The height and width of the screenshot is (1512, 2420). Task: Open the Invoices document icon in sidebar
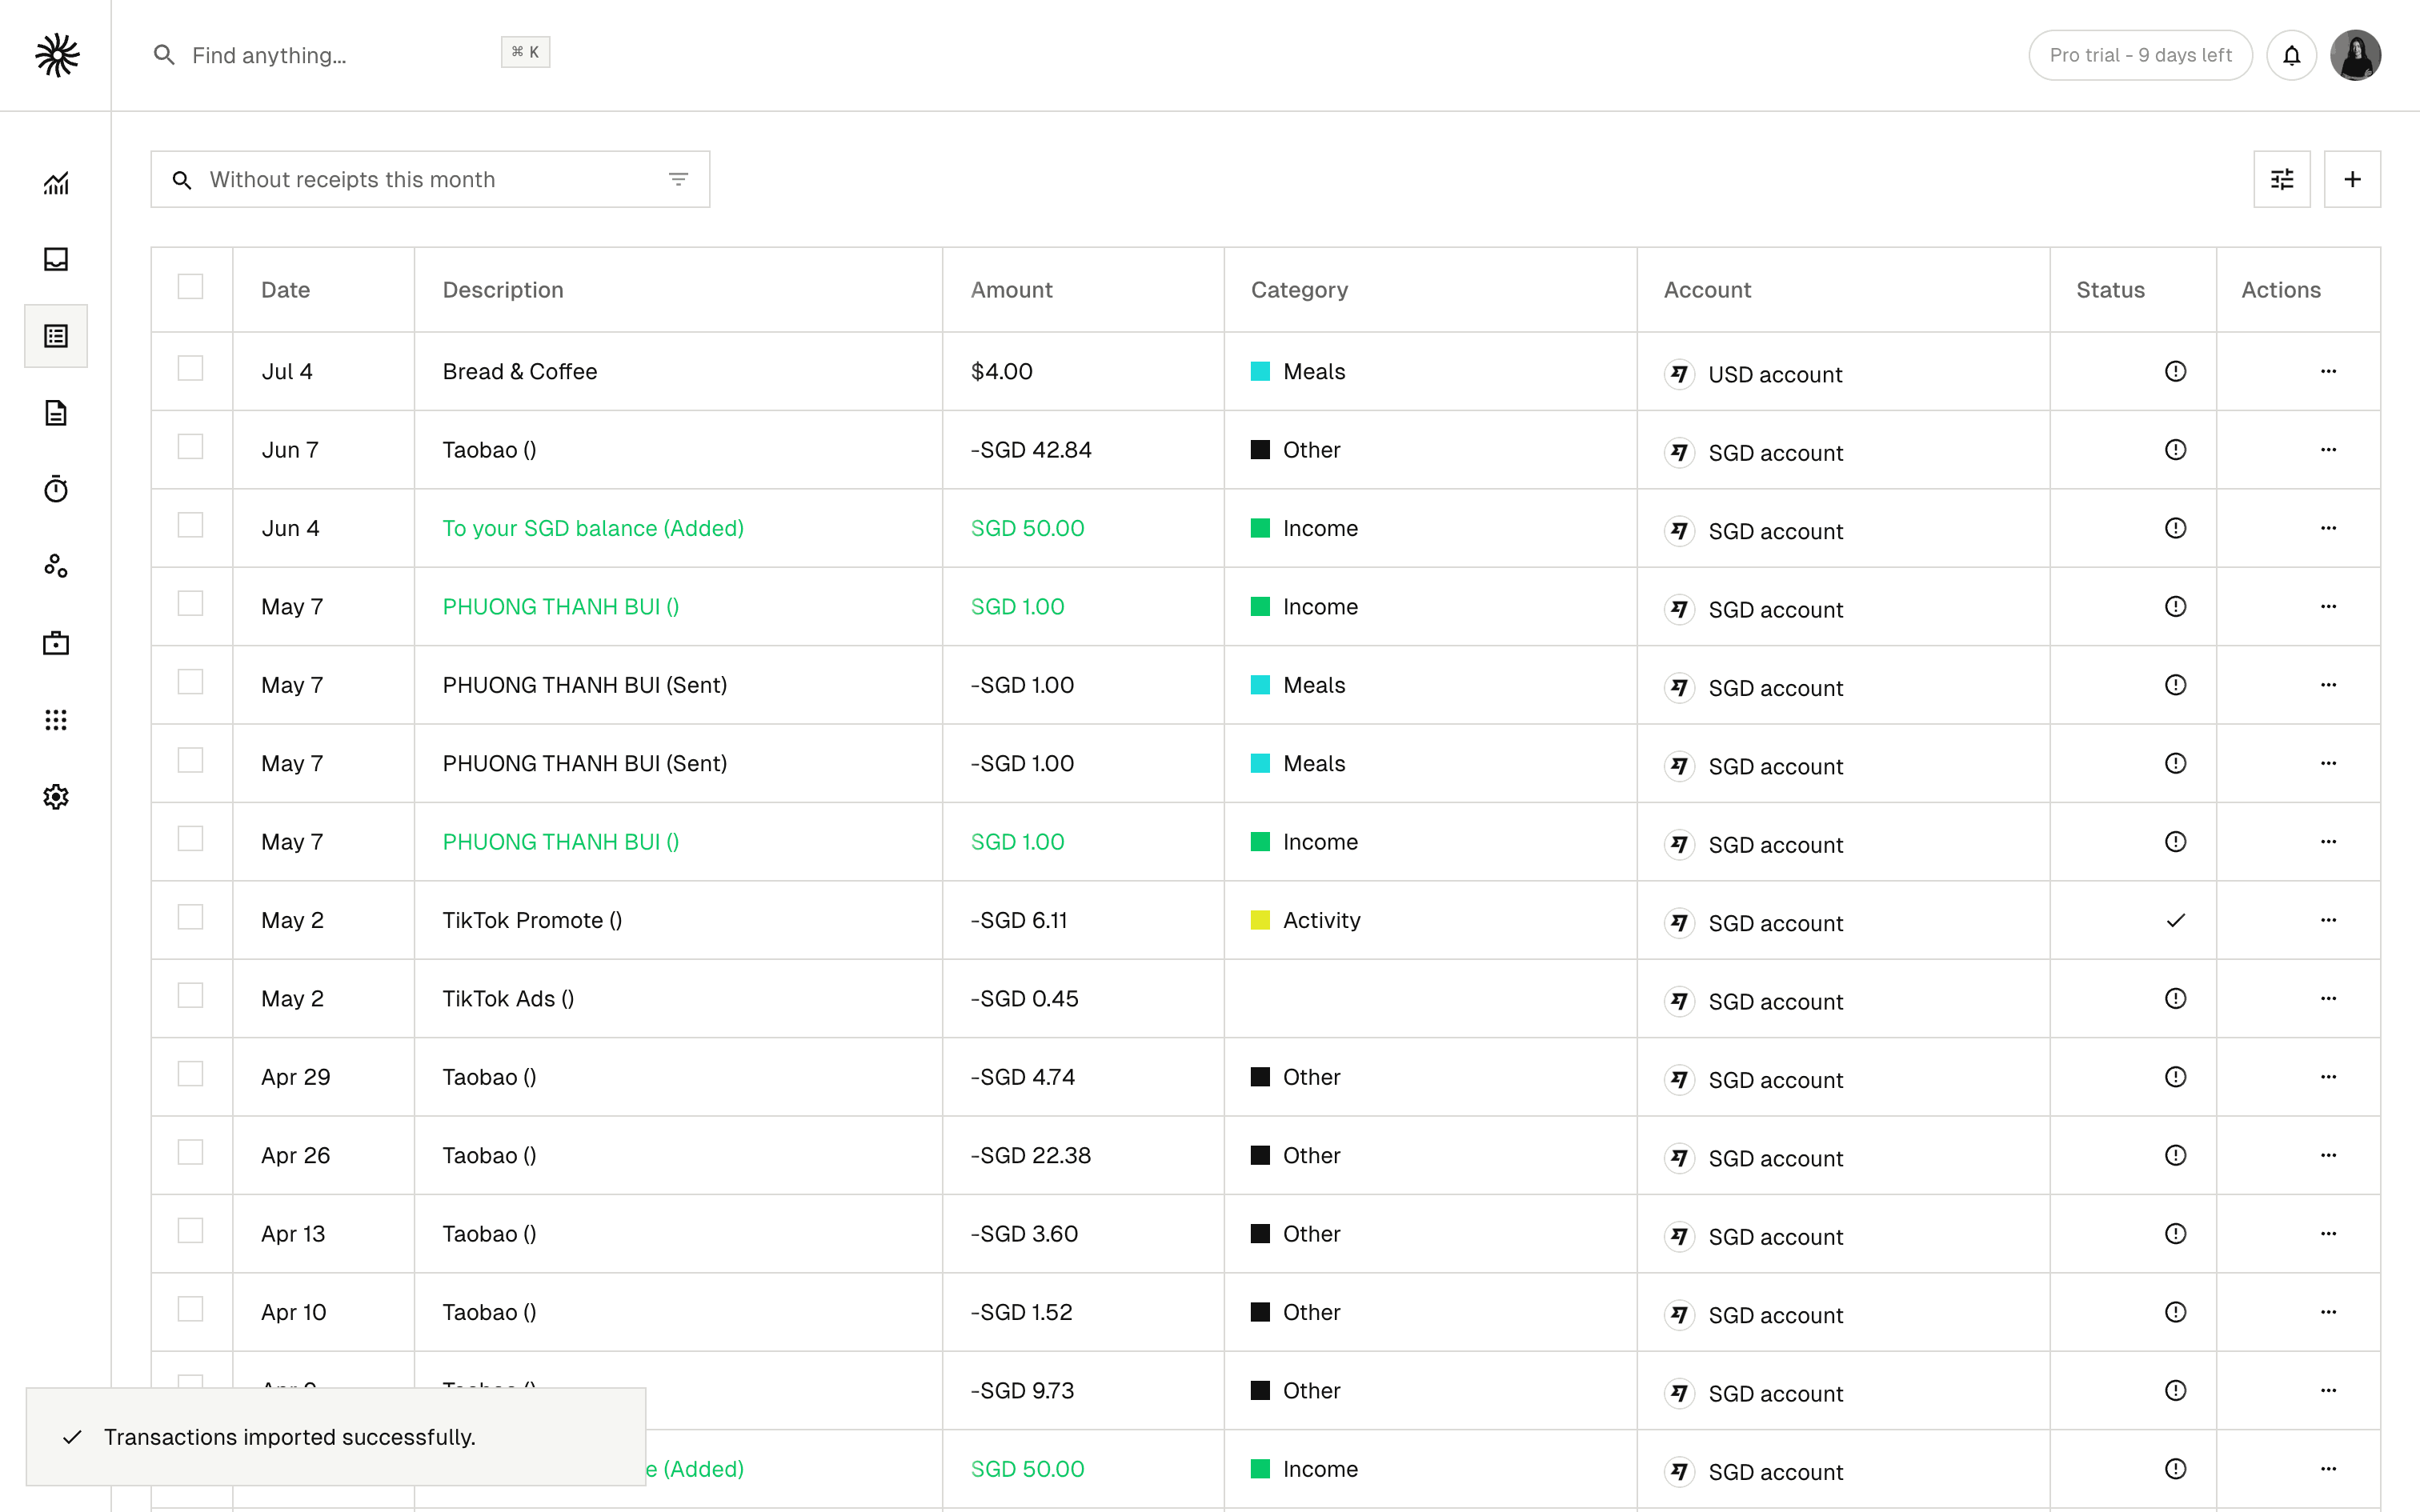pyautogui.click(x=56, y=413)
